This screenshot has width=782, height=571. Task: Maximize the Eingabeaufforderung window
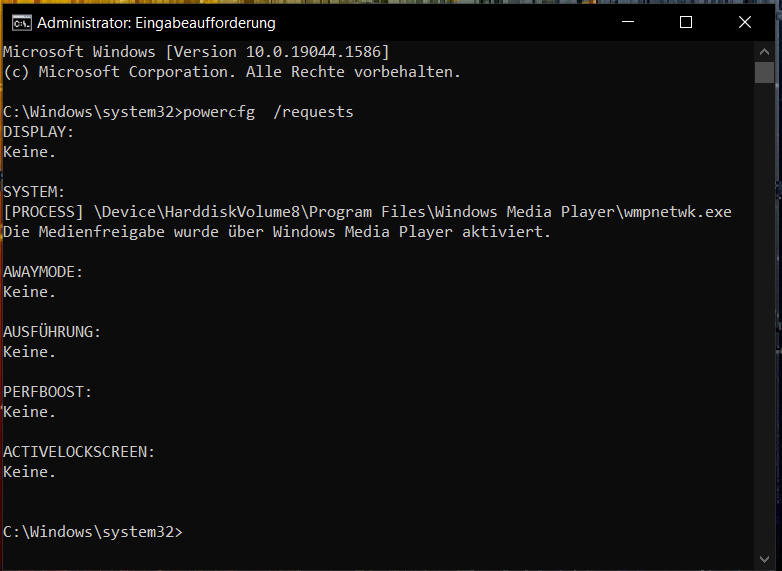pyautogui.click(x=686, y=22)
